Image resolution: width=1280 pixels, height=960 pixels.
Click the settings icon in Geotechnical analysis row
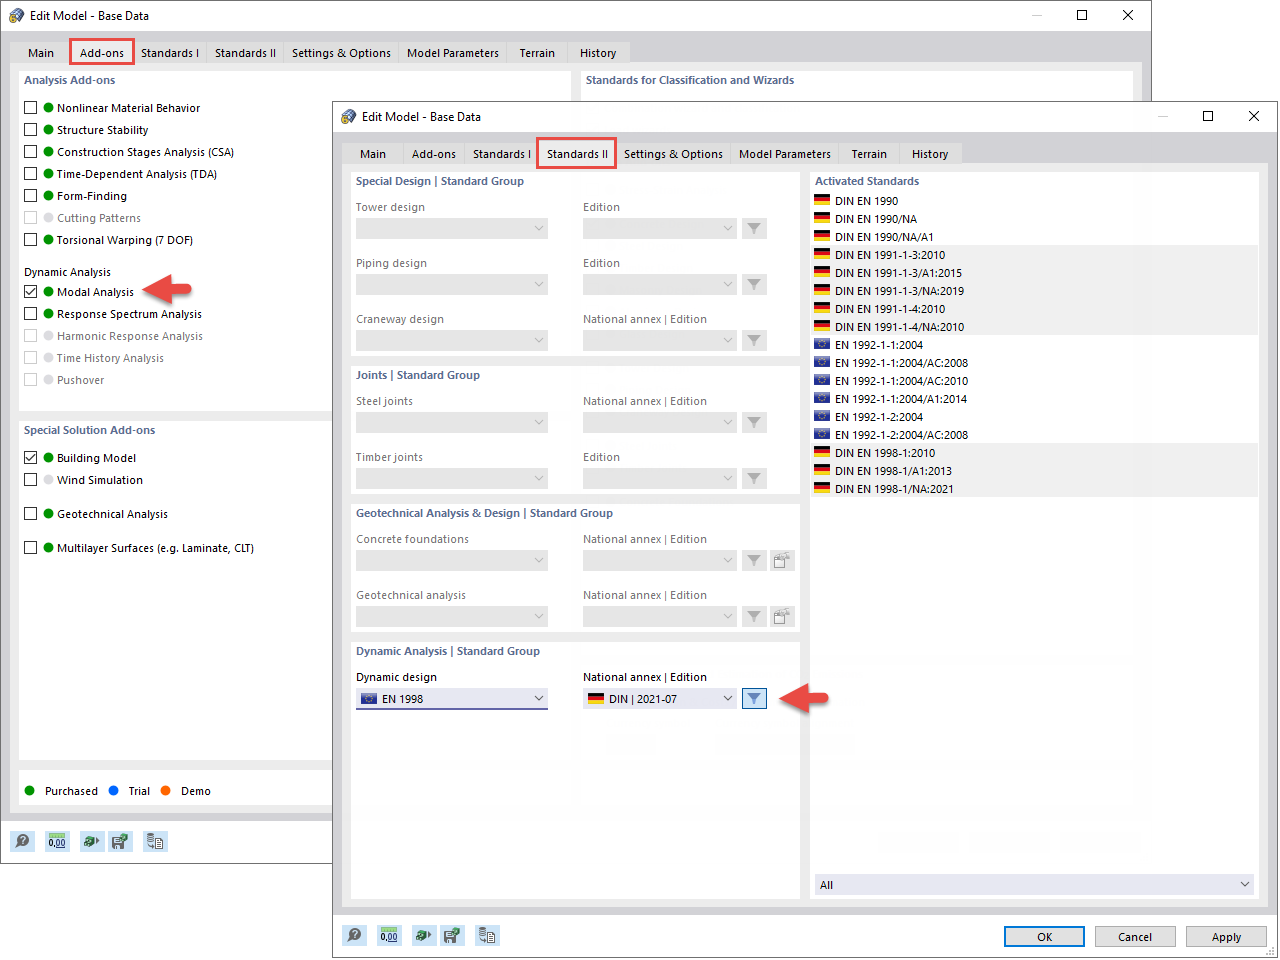pyautogui.click(x=782, y=617)
